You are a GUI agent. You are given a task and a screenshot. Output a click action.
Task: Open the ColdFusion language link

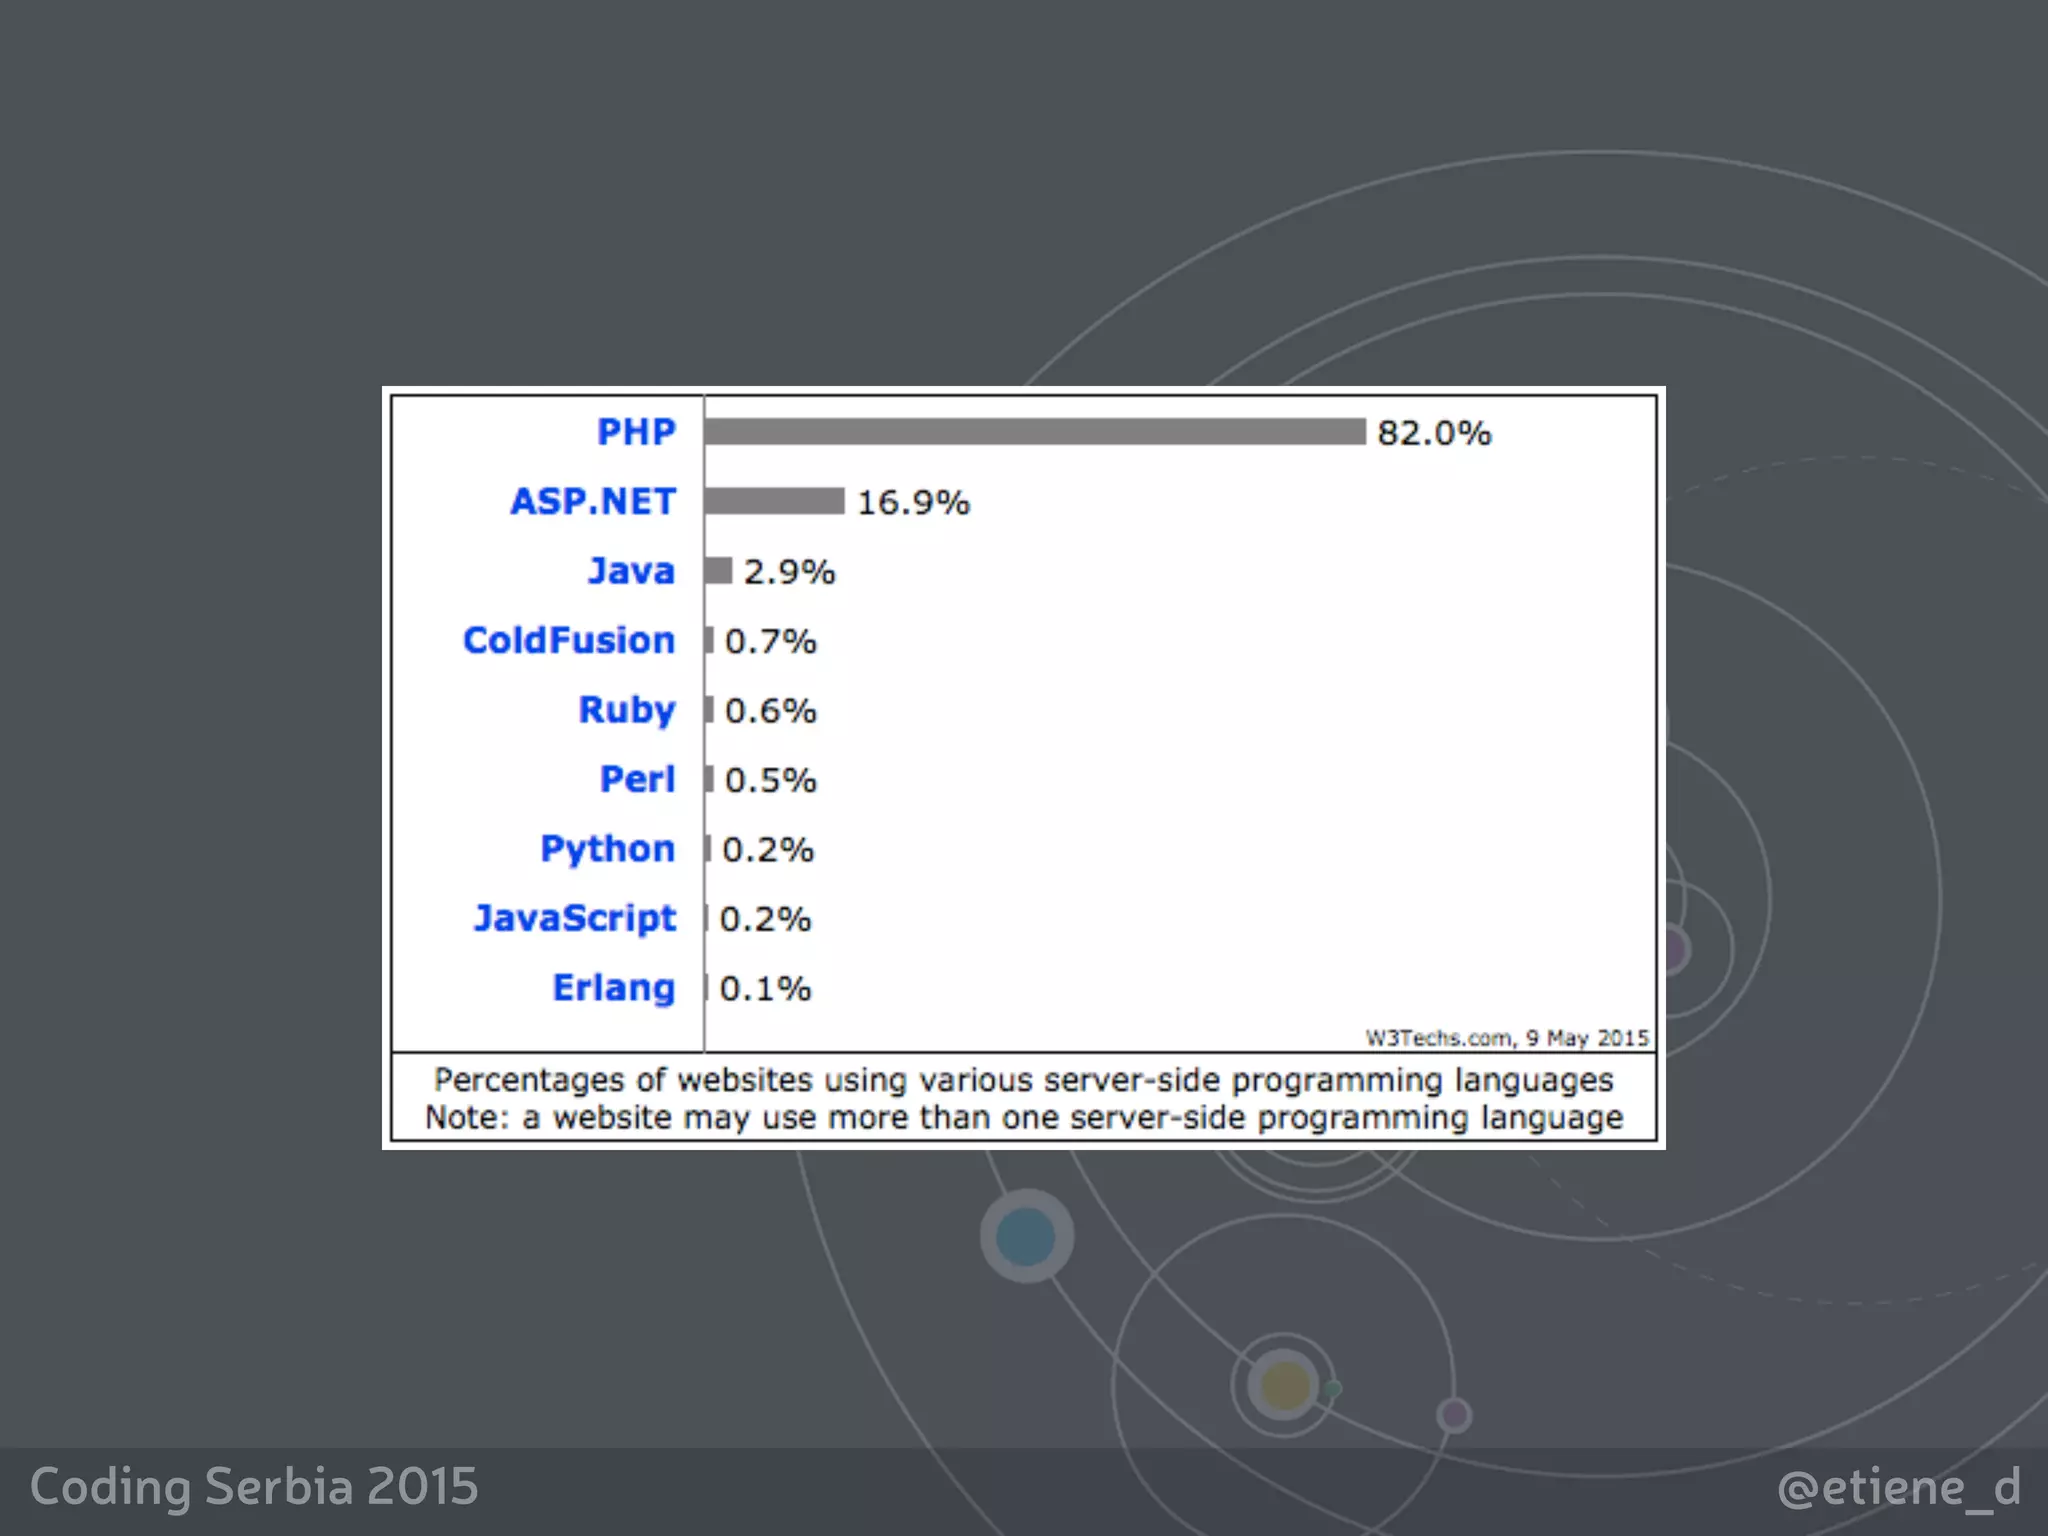tap(569, 640)
